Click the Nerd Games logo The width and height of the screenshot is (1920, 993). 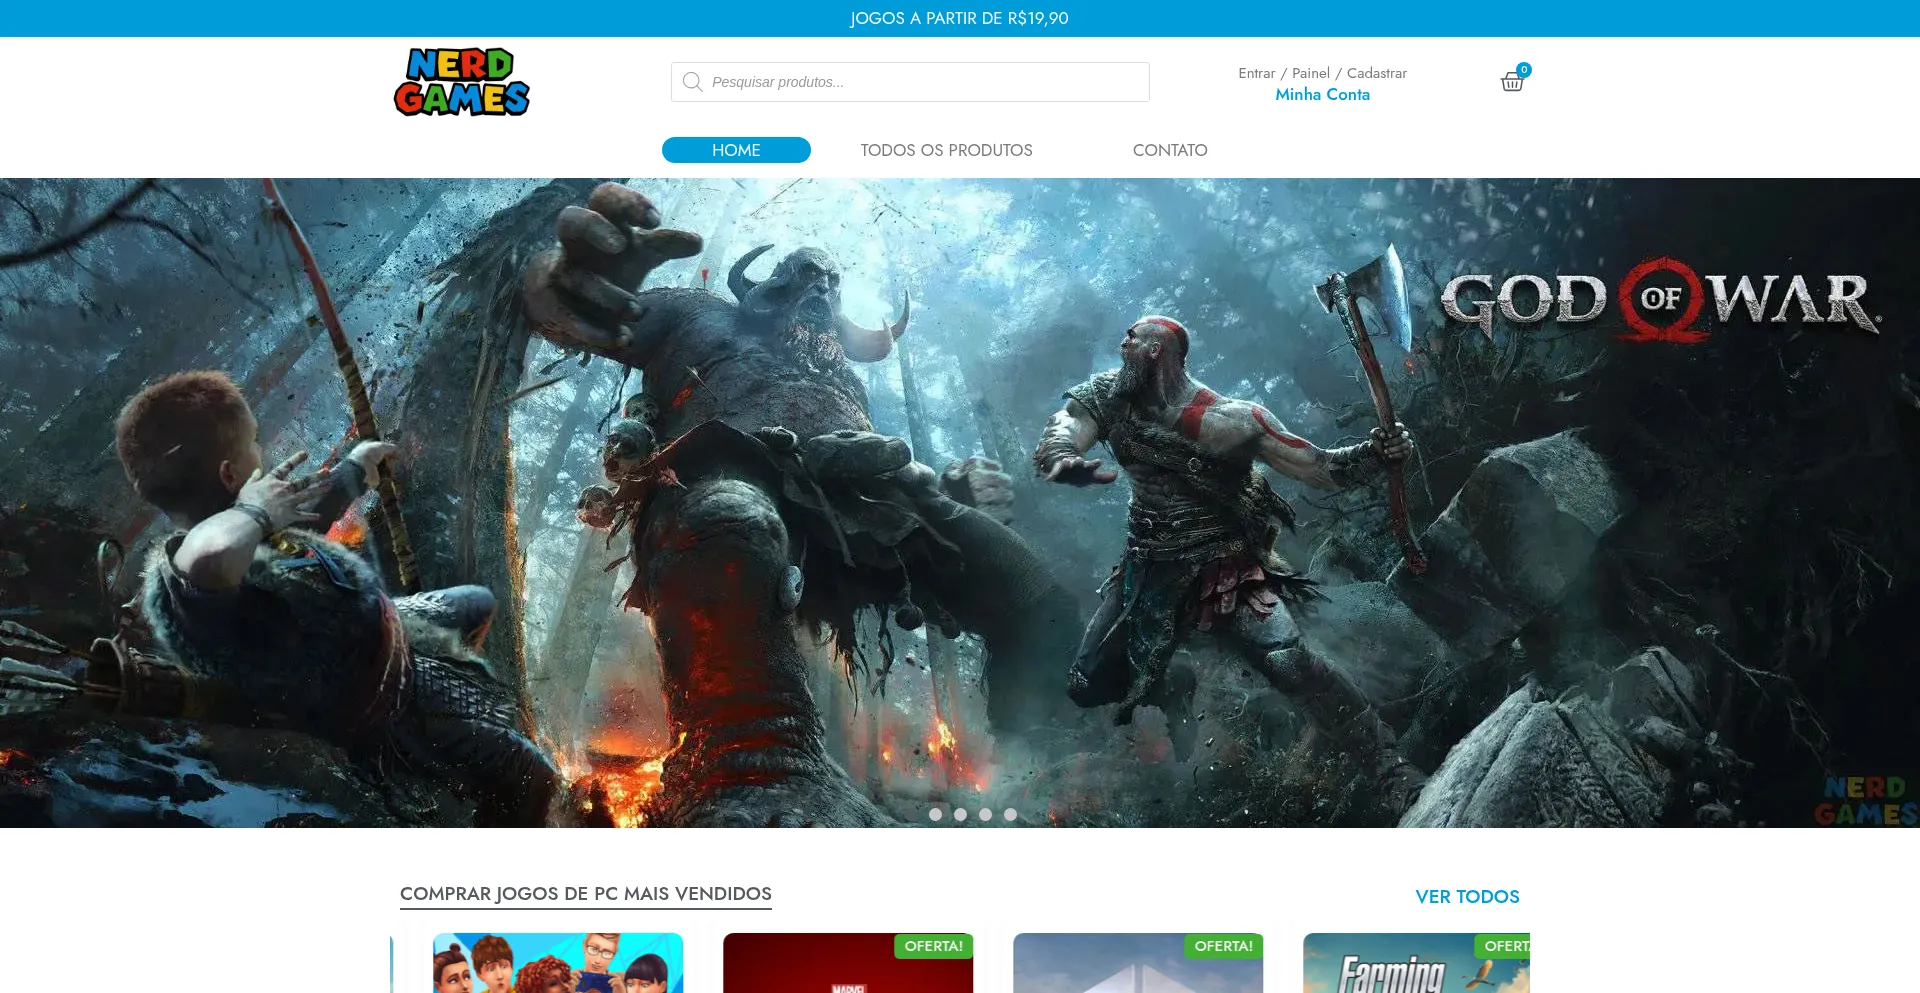[x=462, y=82]
